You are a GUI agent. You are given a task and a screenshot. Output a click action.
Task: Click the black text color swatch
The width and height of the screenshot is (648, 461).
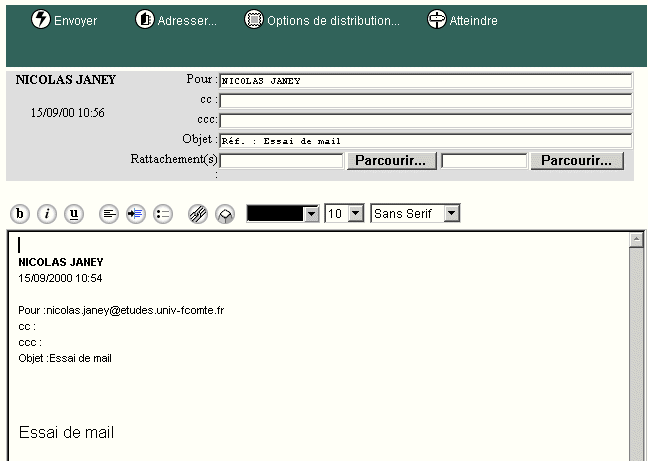click(274, 214)
